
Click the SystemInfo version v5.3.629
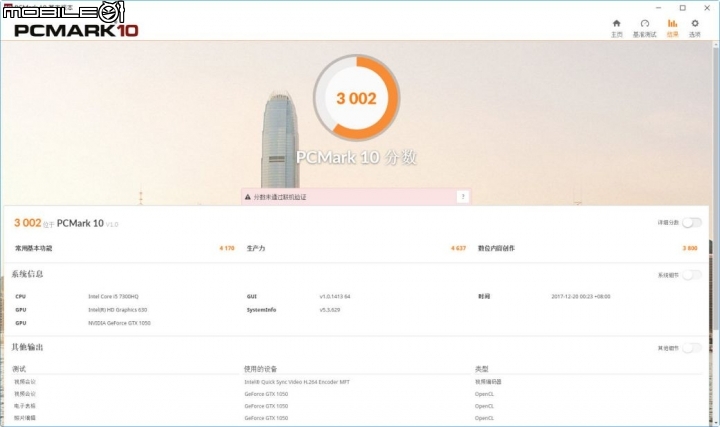click(330, 310)
